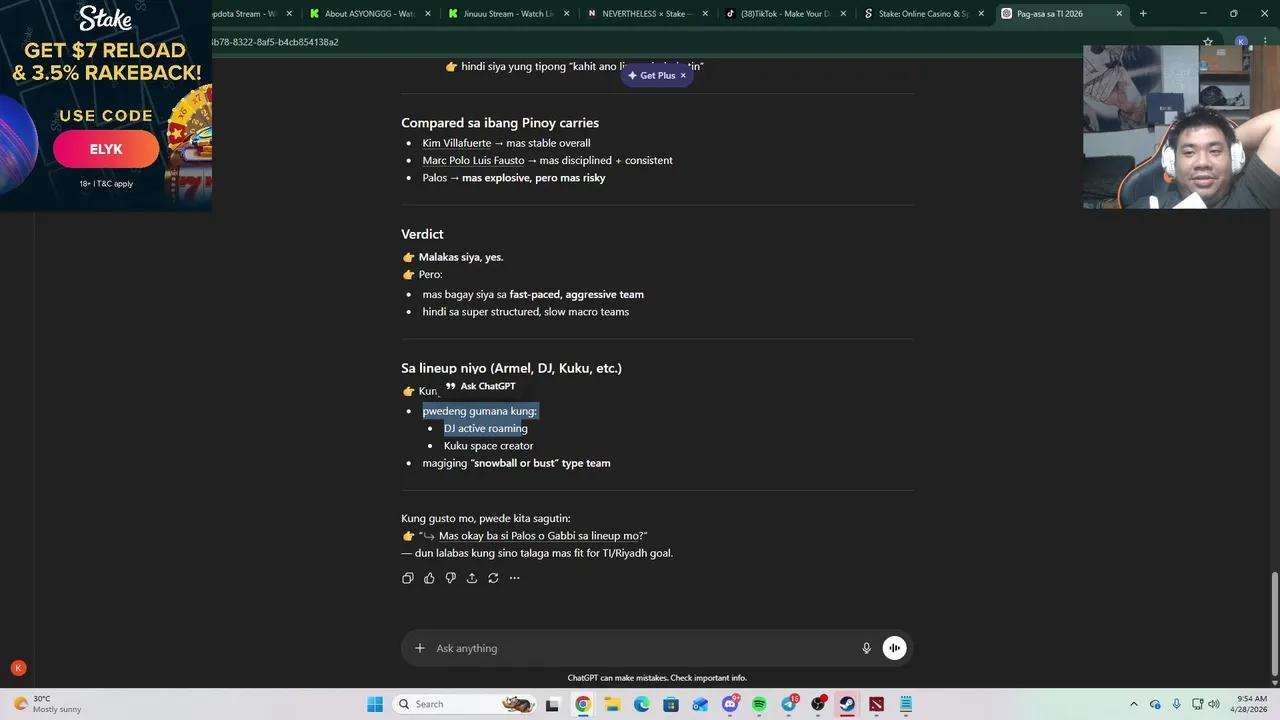Close the Pag-asa sa TI 2026 tab
Screen dimensions: 1280x720
tap(1119, 14)
